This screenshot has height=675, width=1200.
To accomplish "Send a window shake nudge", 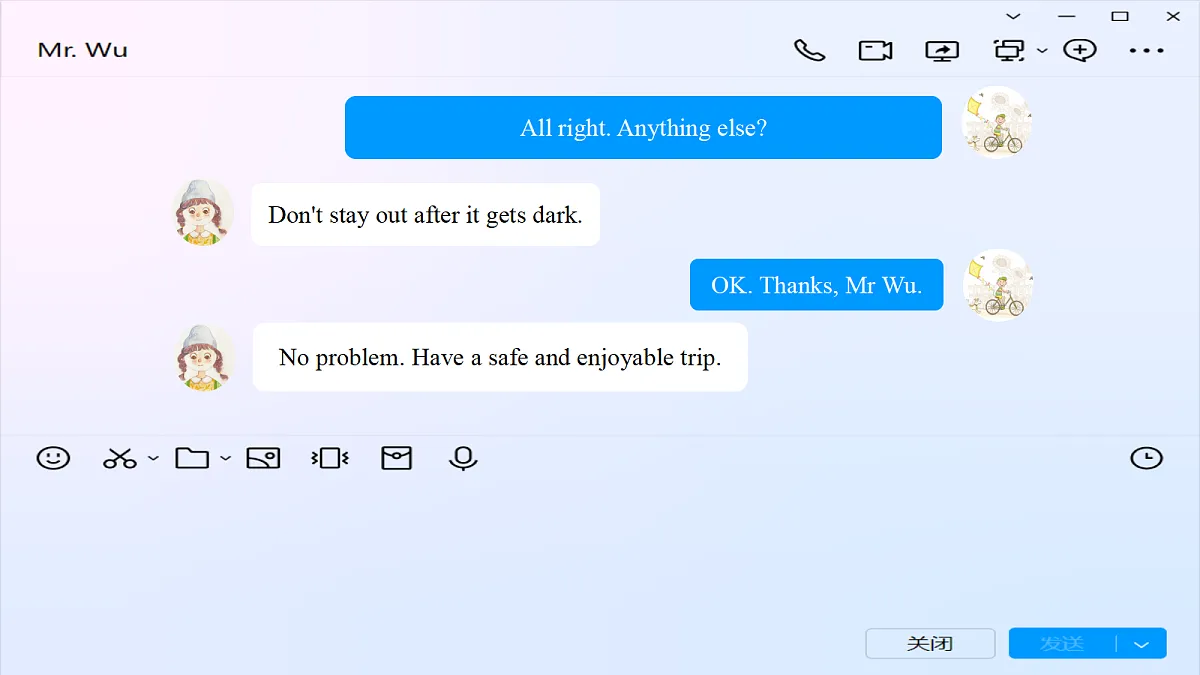I will pos(330,458).
